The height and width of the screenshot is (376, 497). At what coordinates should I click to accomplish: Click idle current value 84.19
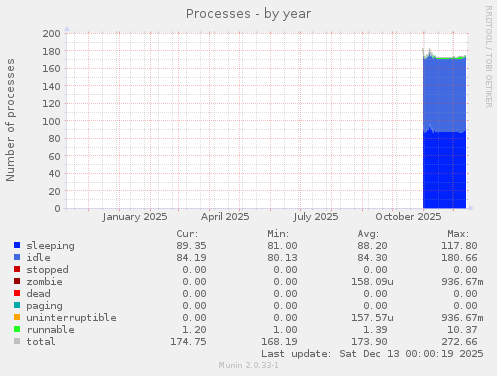(191, 258)
